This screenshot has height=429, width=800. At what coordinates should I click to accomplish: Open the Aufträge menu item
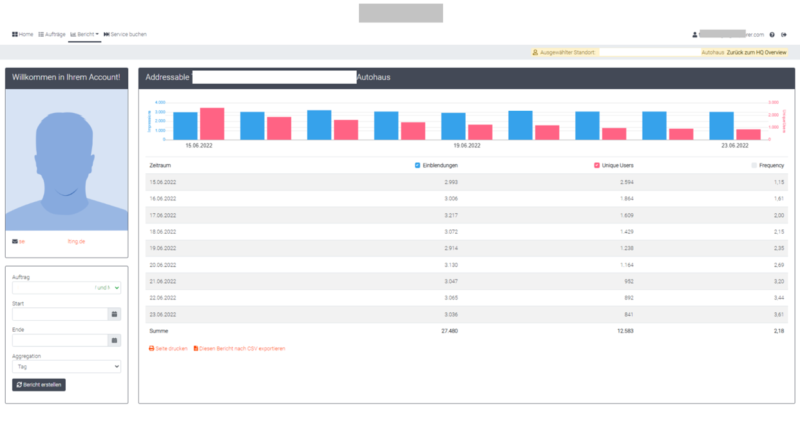coord(52,34)
